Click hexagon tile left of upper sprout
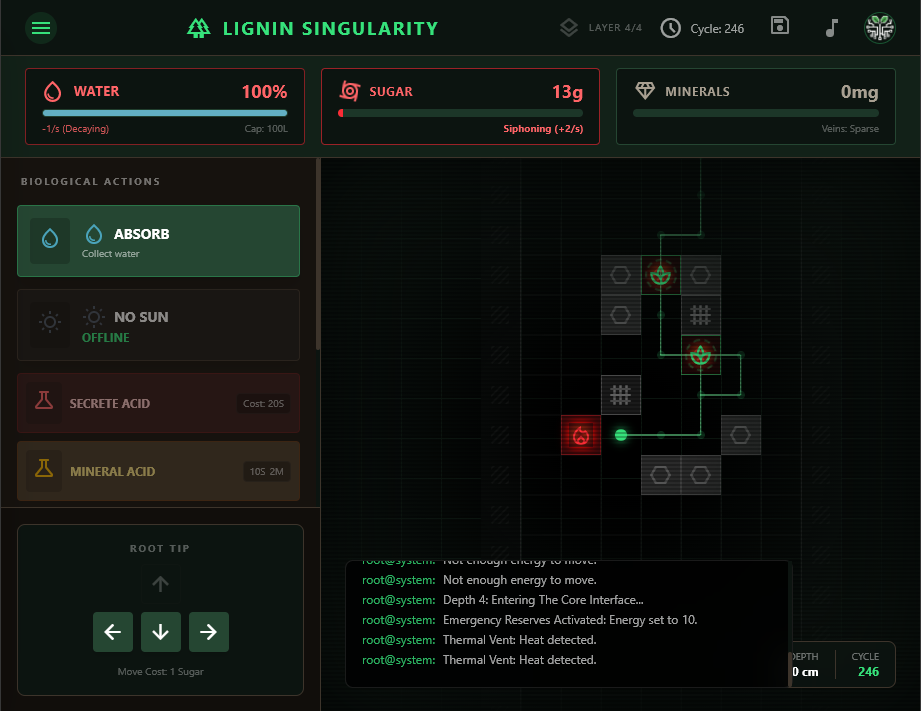 [x=621, y=275]
